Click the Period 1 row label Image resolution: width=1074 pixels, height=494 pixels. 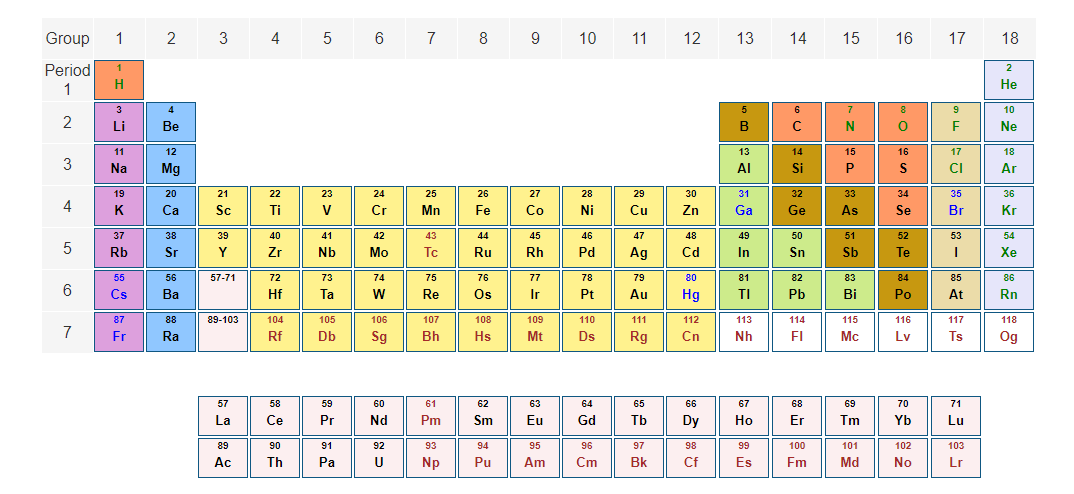tap(67, 80)
